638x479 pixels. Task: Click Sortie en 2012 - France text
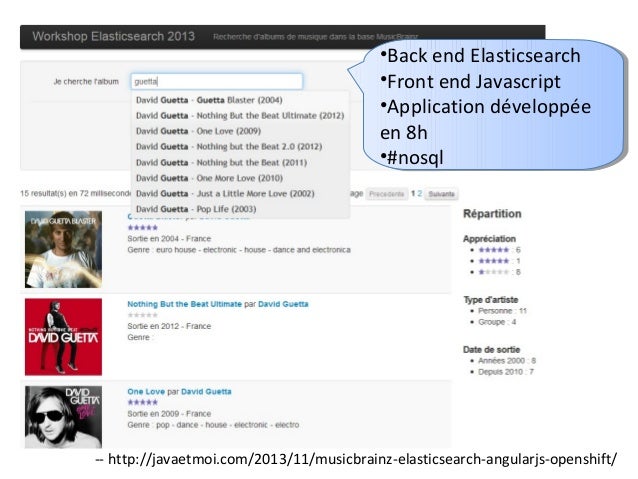[169, 326]
